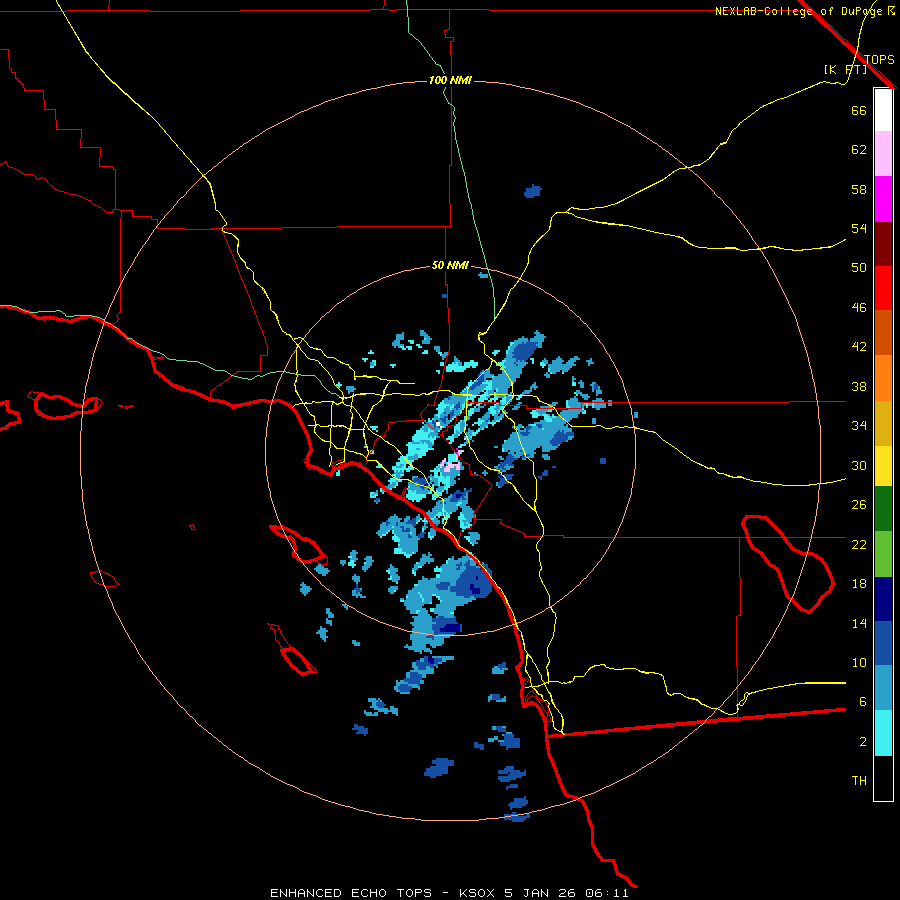This screenshot has width=900, height=900.
Task: Click the isolated blue echo north of 50 NMI ring
Action: (x=533, y=191)
